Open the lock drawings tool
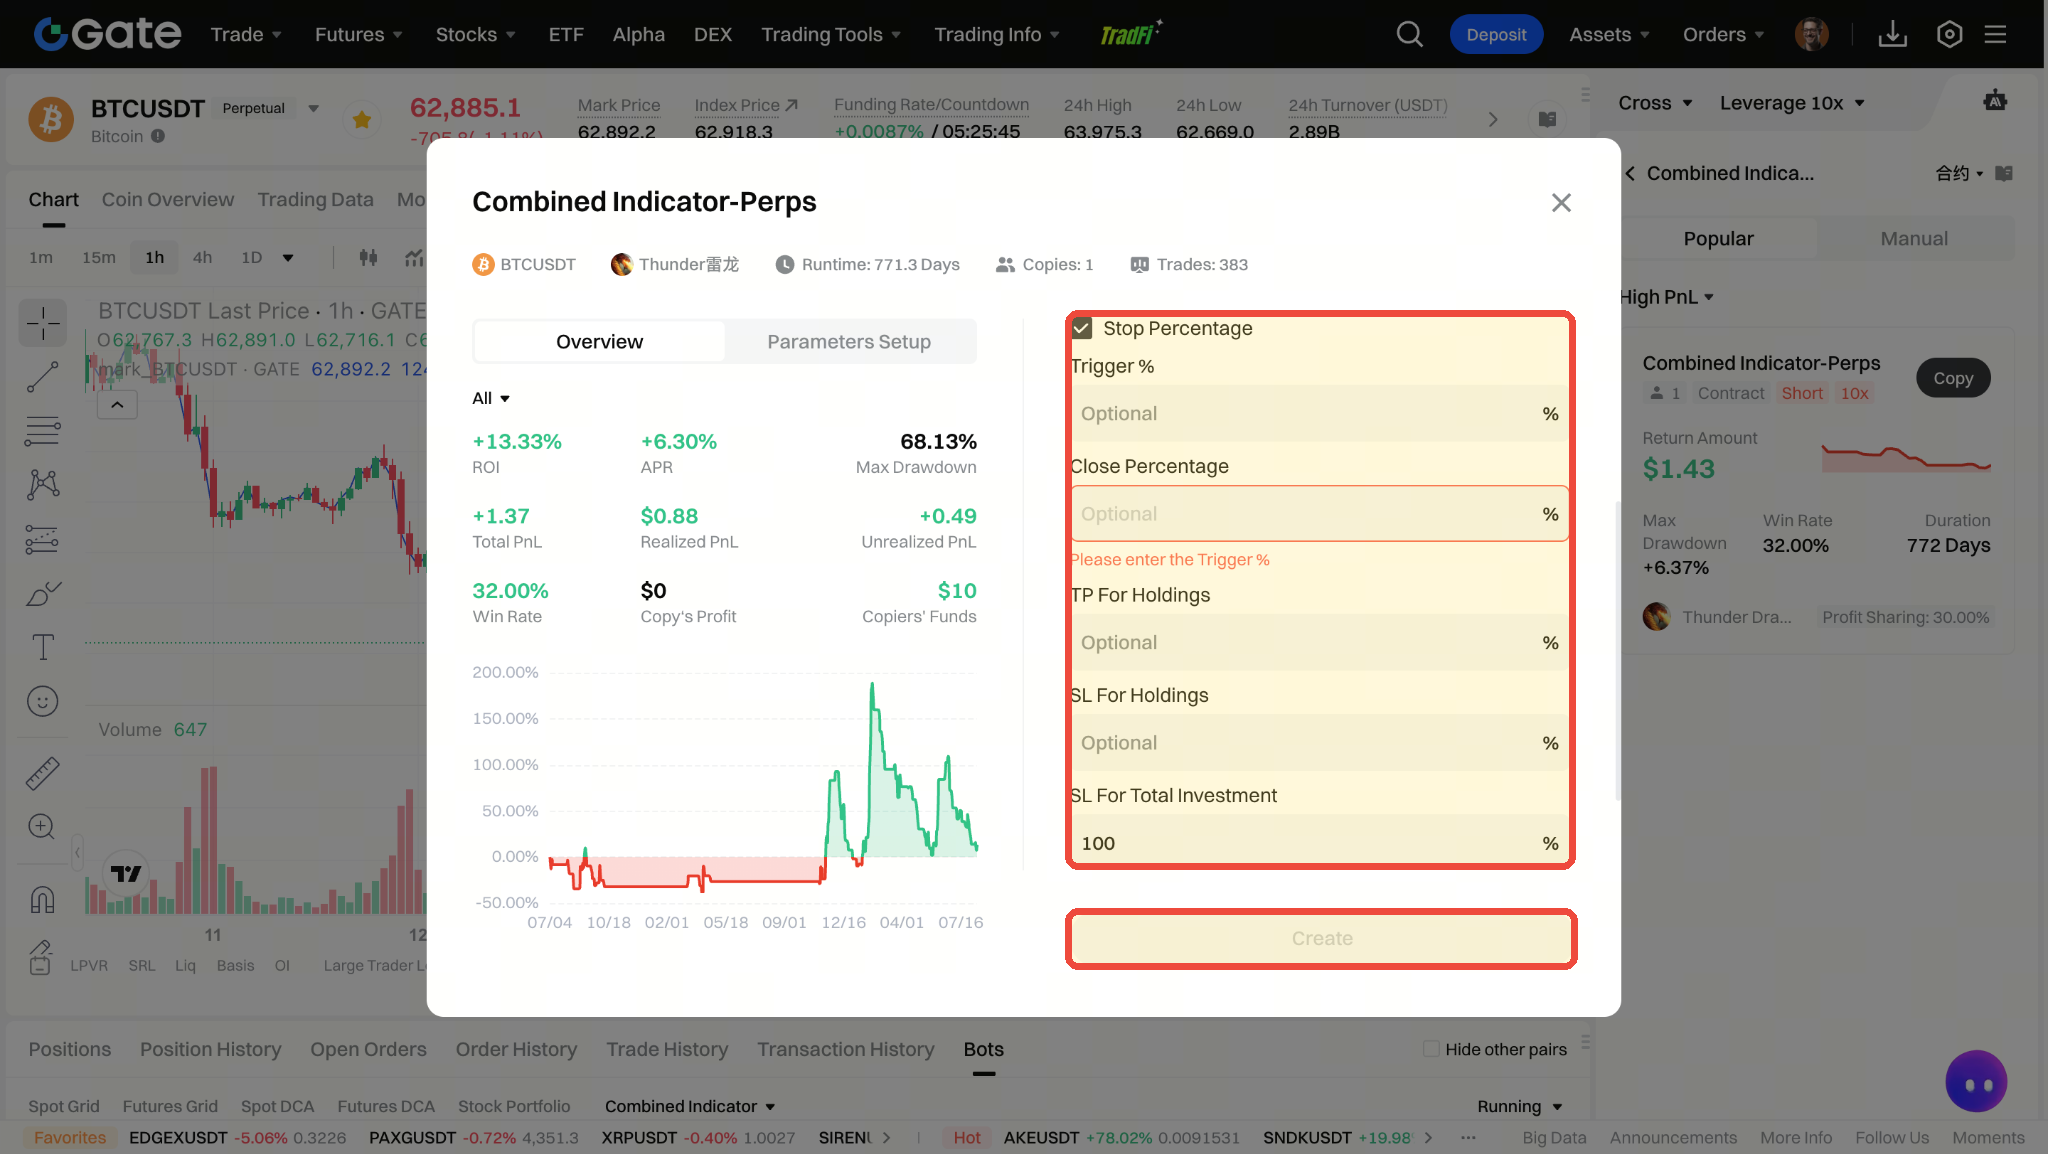 click(40, 957)
